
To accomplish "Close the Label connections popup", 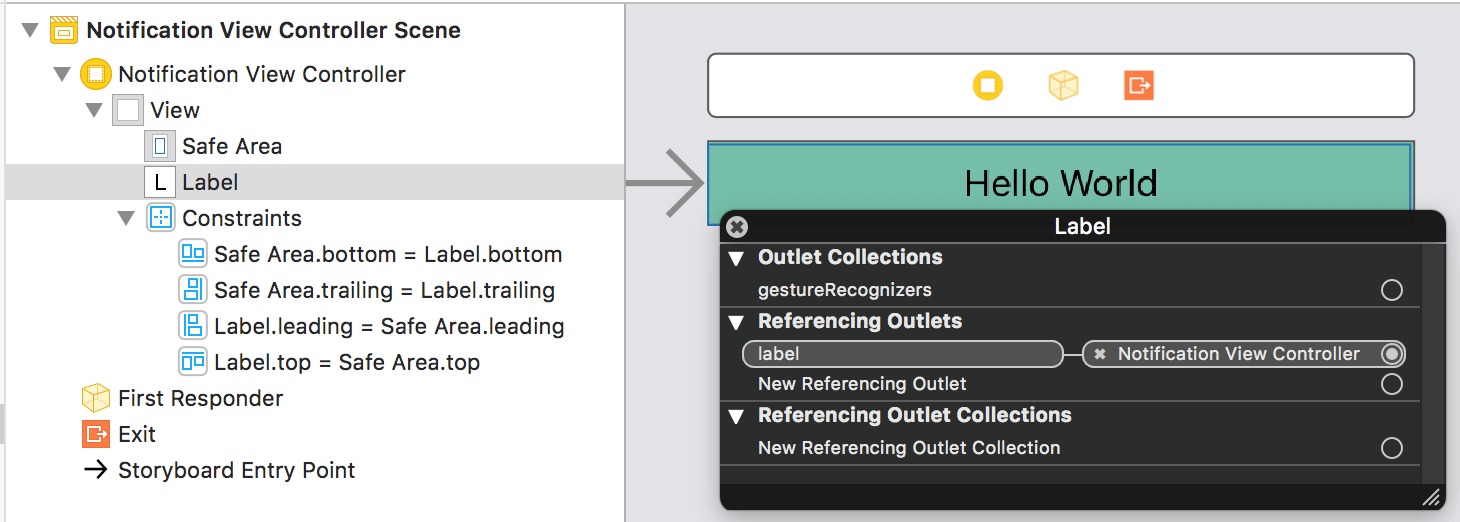I will (737, 227).
